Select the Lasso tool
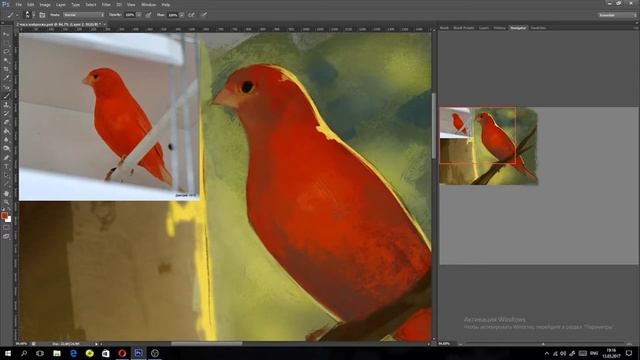Viewport: 640px width, 360px height. [6, 52]
